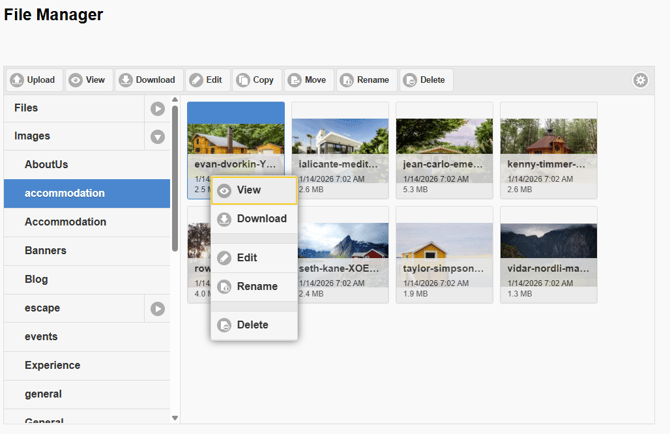The width and height of the screenshot is (670, 434).
Task: Select the kenny-timmer image thumbnail
Action: pyautogui.click(x=549, y=150)
